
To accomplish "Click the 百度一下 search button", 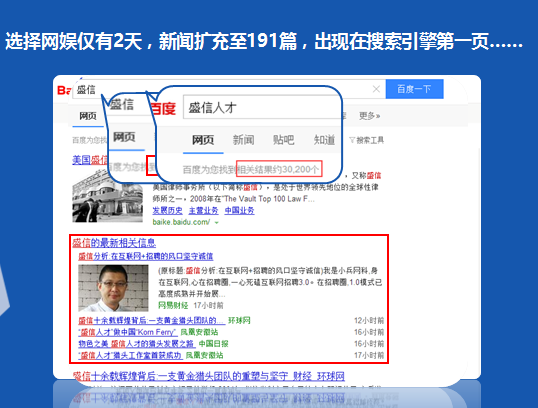I will (x=414, y=89).
